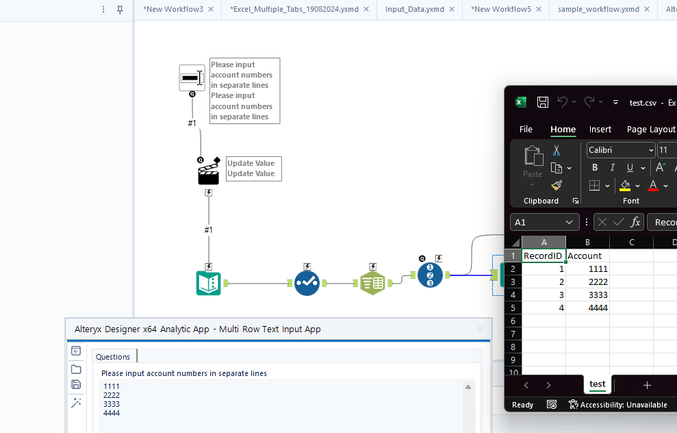Switch to the Excel Home tab

point(563,129)
